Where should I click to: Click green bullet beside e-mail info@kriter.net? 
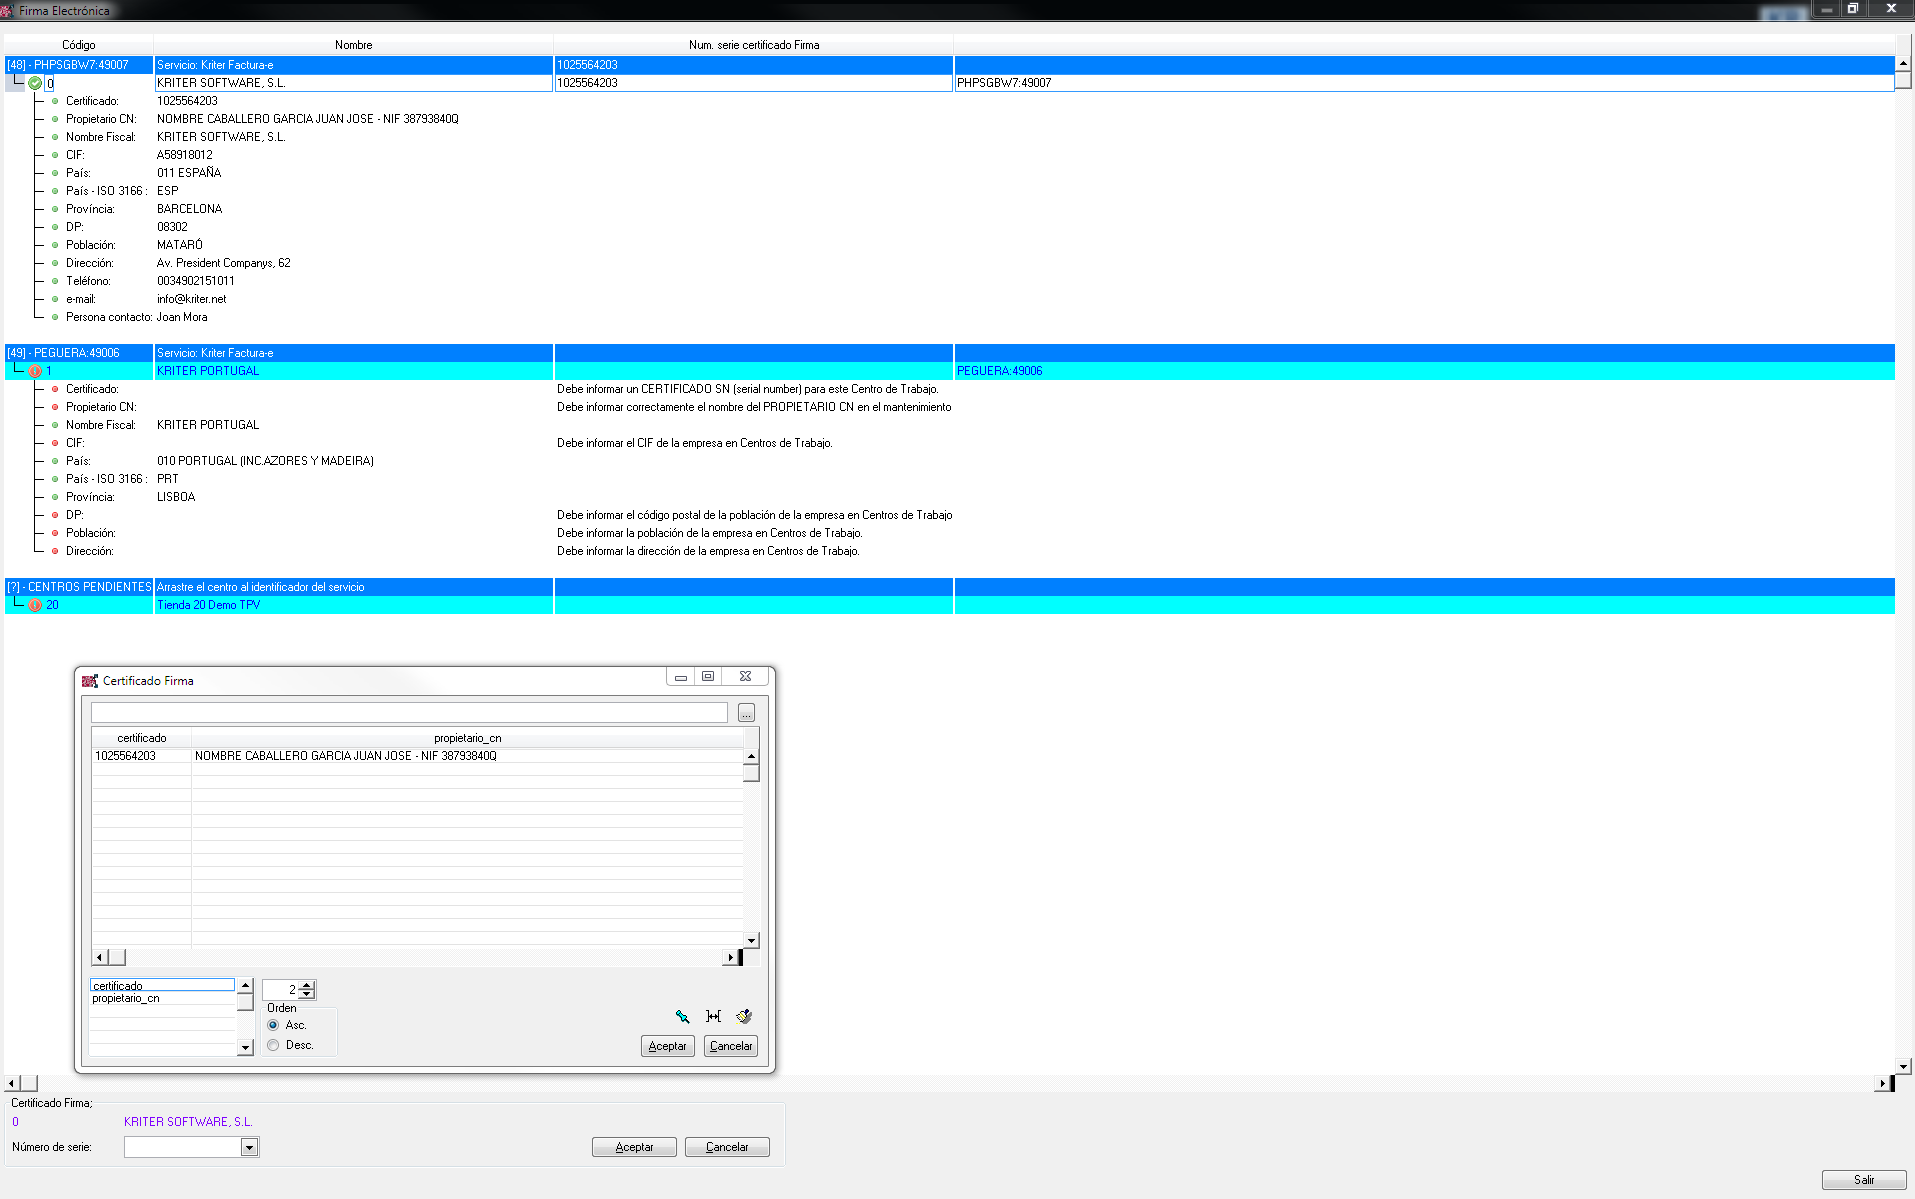(55, 299)
